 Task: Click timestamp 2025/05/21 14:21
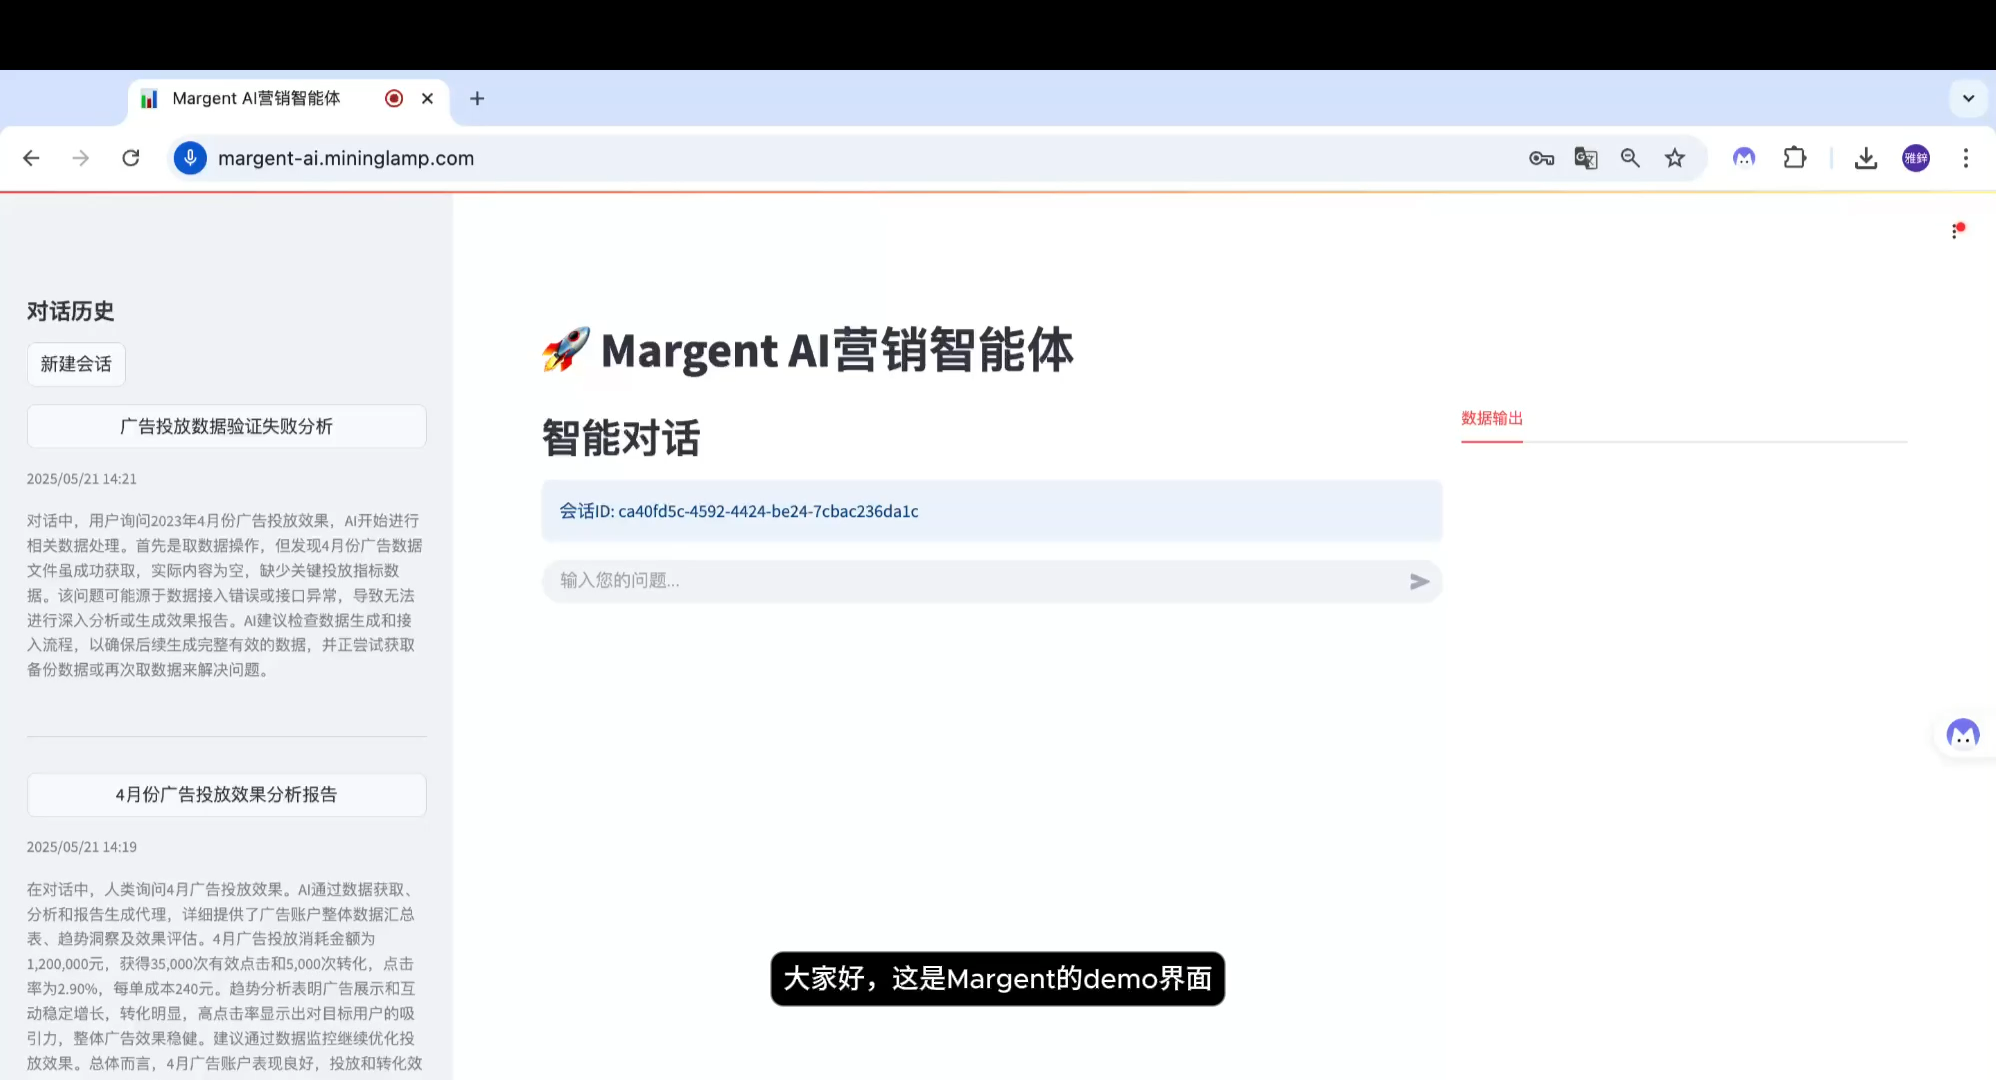(81, 479)
